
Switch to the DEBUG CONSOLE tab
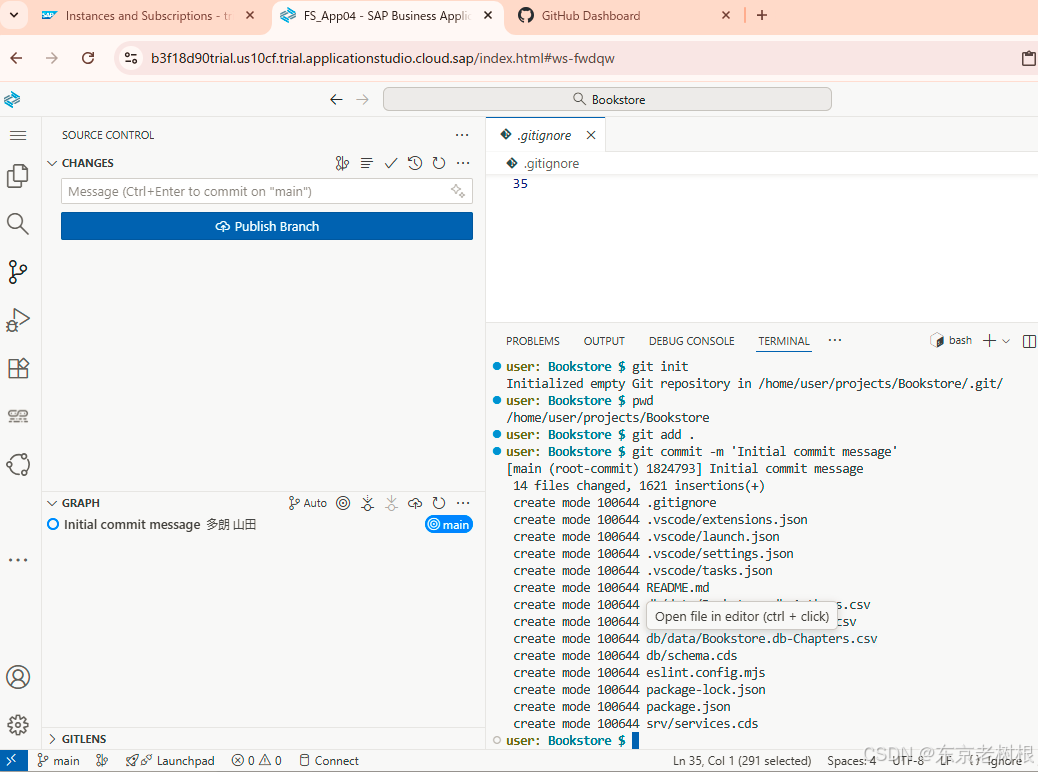coord(691,341)
